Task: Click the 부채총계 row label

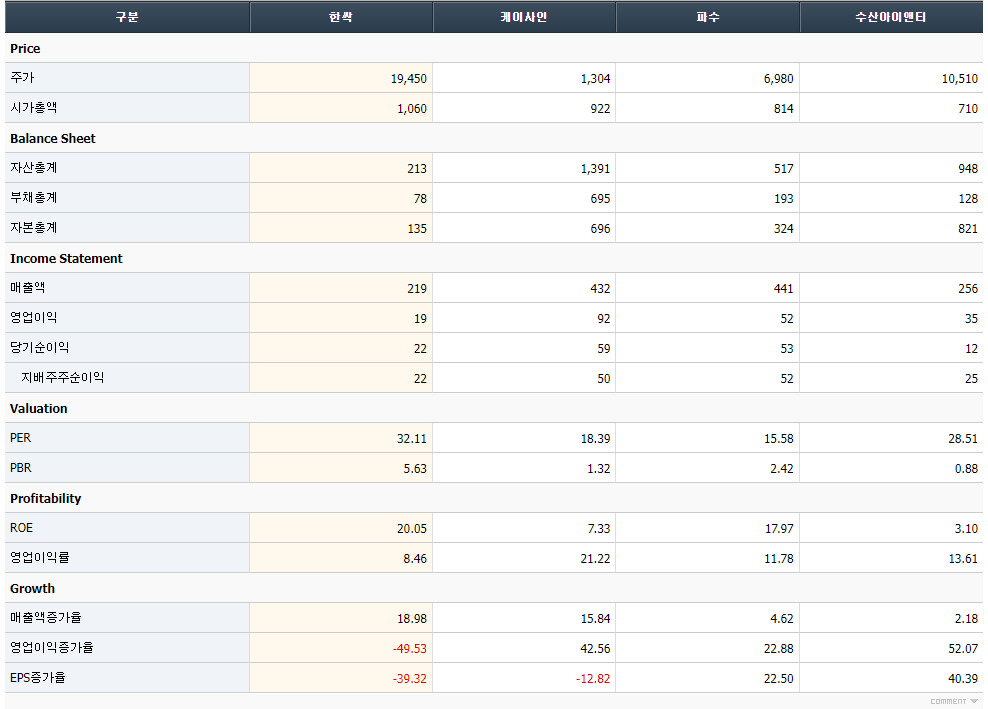Action: (33, 198)
